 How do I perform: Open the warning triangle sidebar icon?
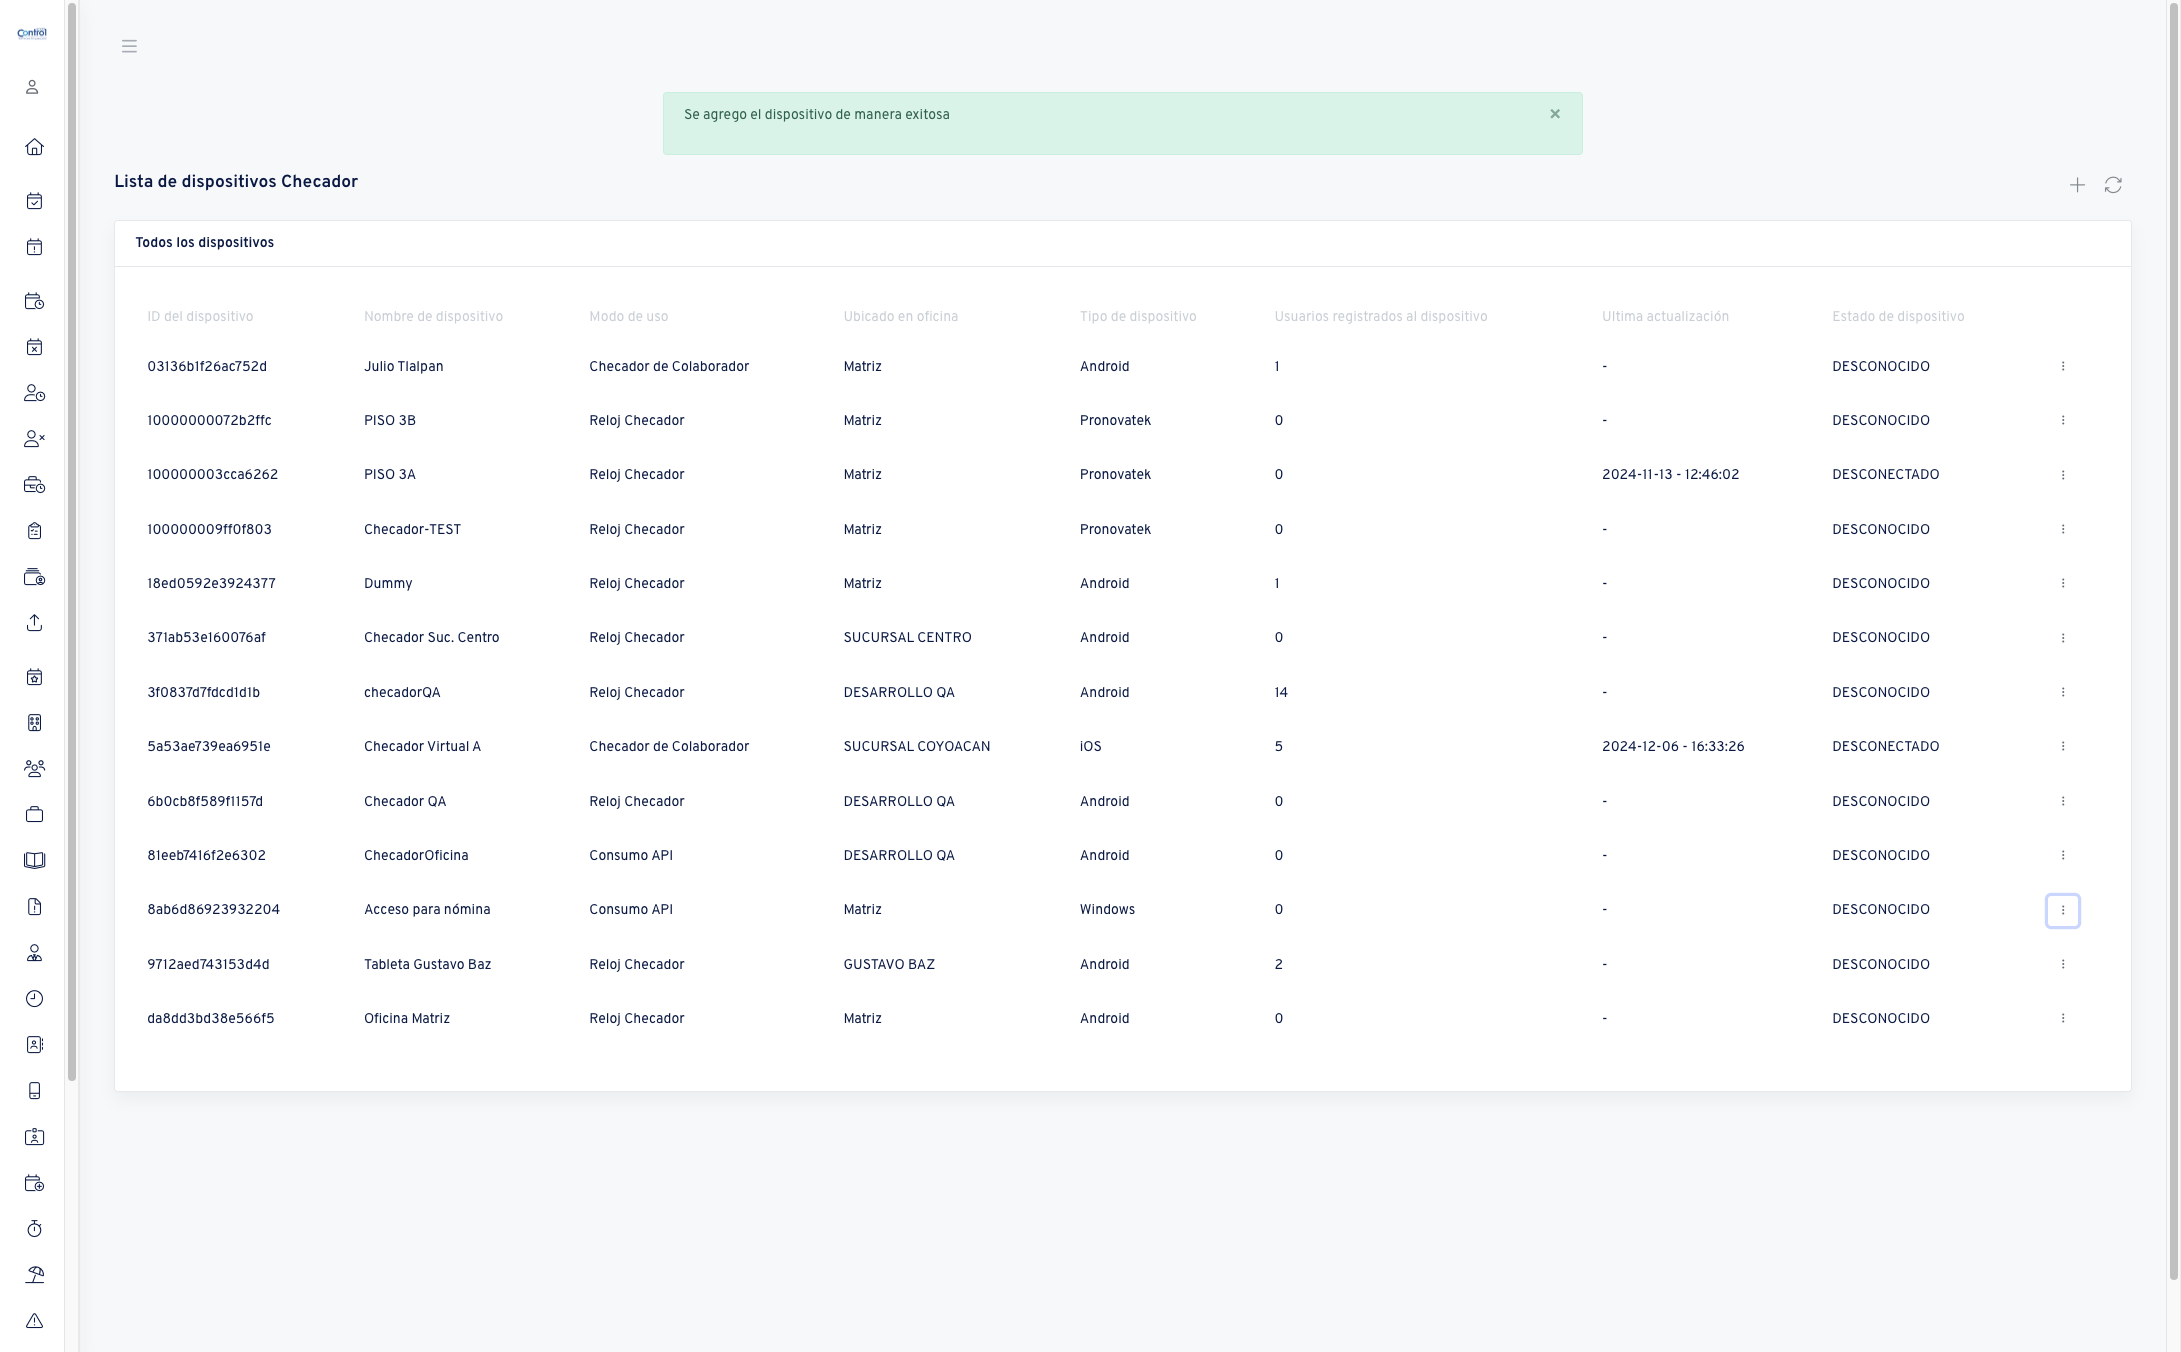click(34, 1321)
